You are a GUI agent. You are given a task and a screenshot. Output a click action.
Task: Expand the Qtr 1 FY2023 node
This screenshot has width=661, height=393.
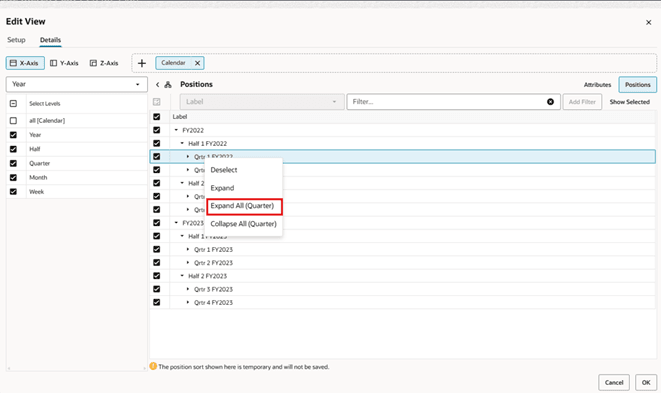click(188, 249)
